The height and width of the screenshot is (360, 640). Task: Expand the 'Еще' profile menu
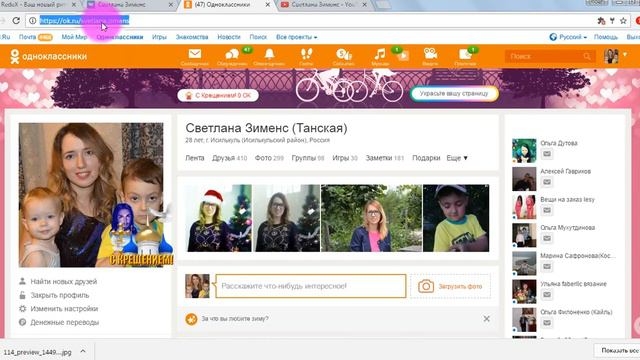point(457,158)
